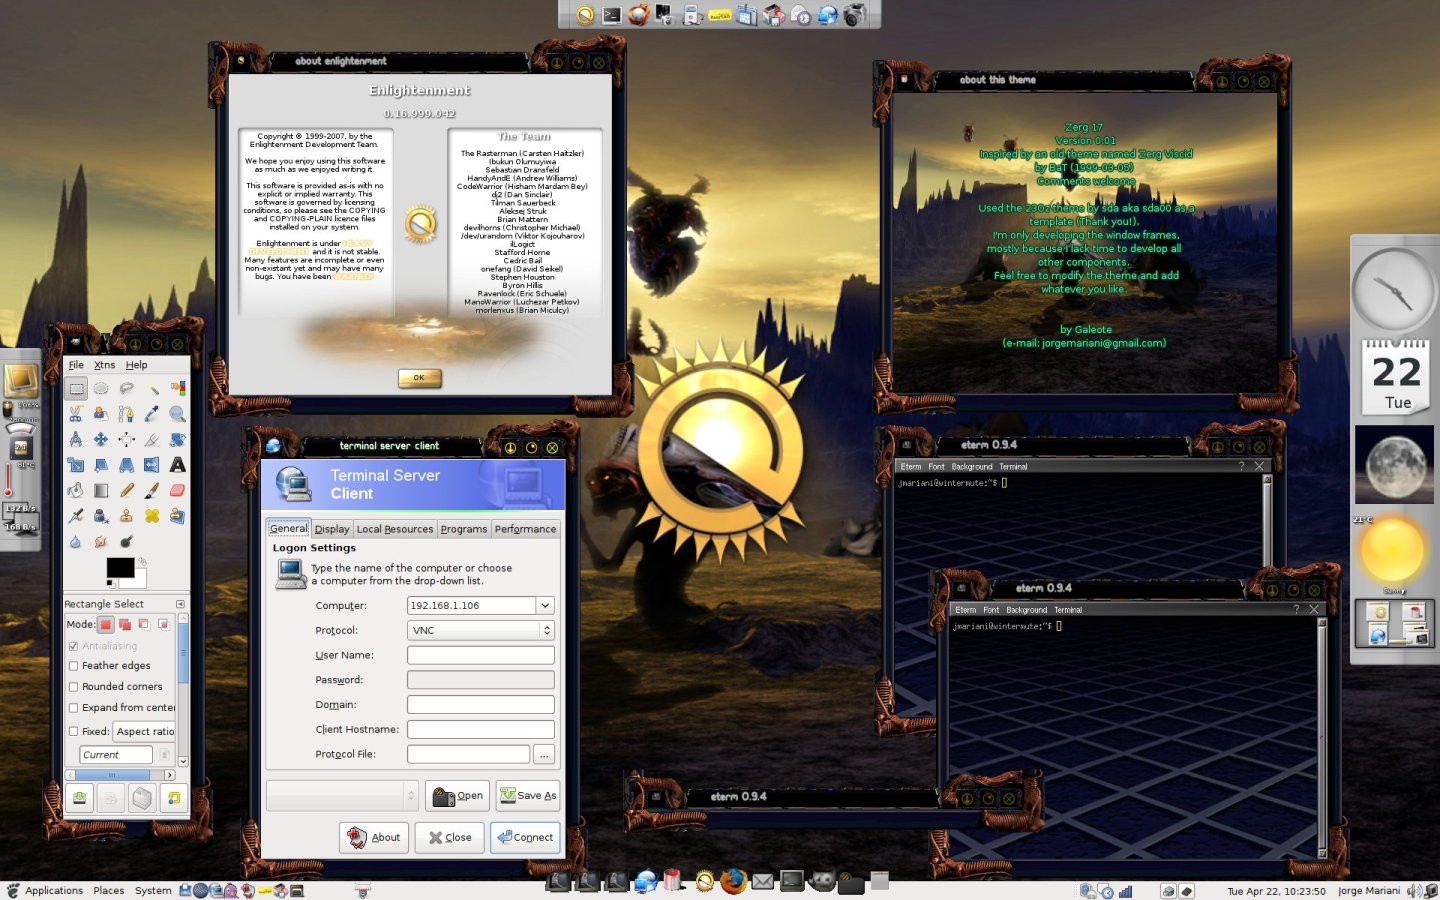This screenshot has height=900, width=1440.
Task: Select the Smudge tool
Action: click(x=101, y=541)
